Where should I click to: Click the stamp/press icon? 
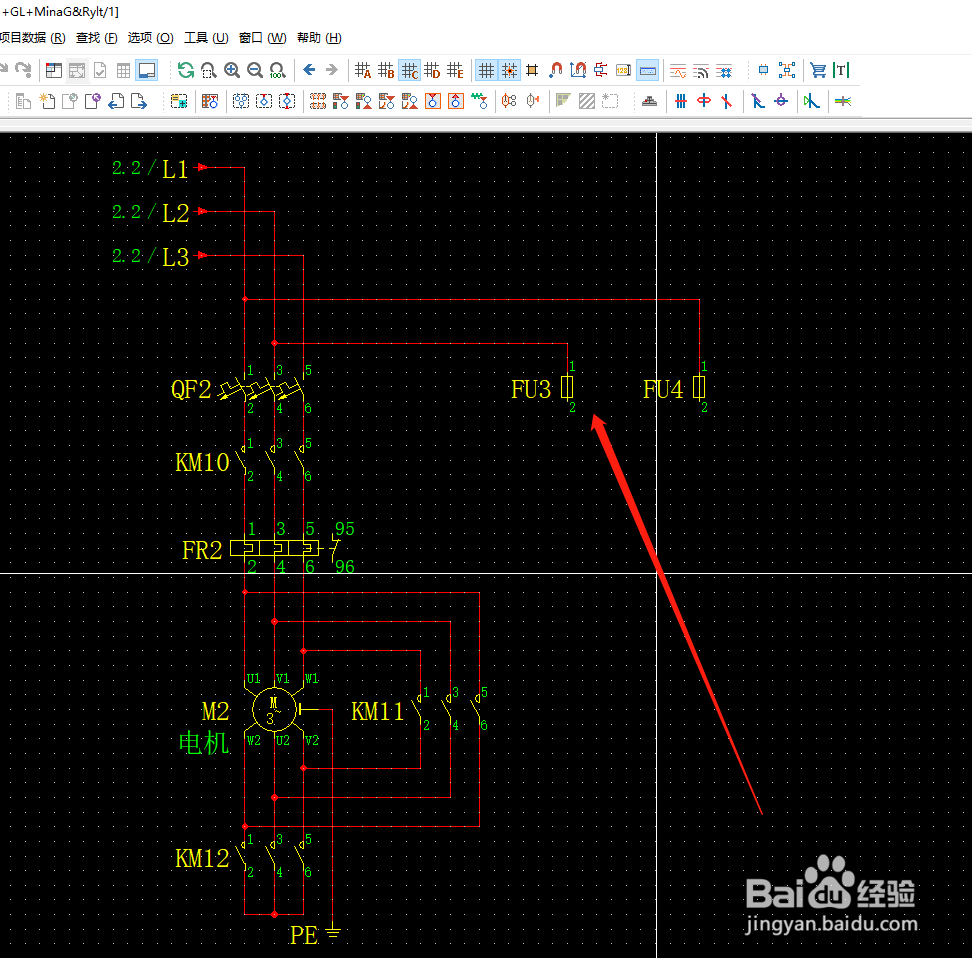[649, 101]
